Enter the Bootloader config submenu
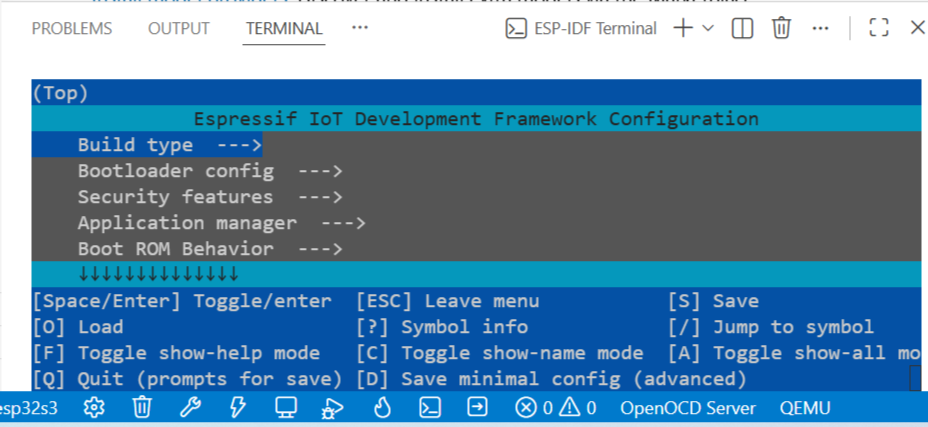928x427 pixels. click(x=210, y=171)
